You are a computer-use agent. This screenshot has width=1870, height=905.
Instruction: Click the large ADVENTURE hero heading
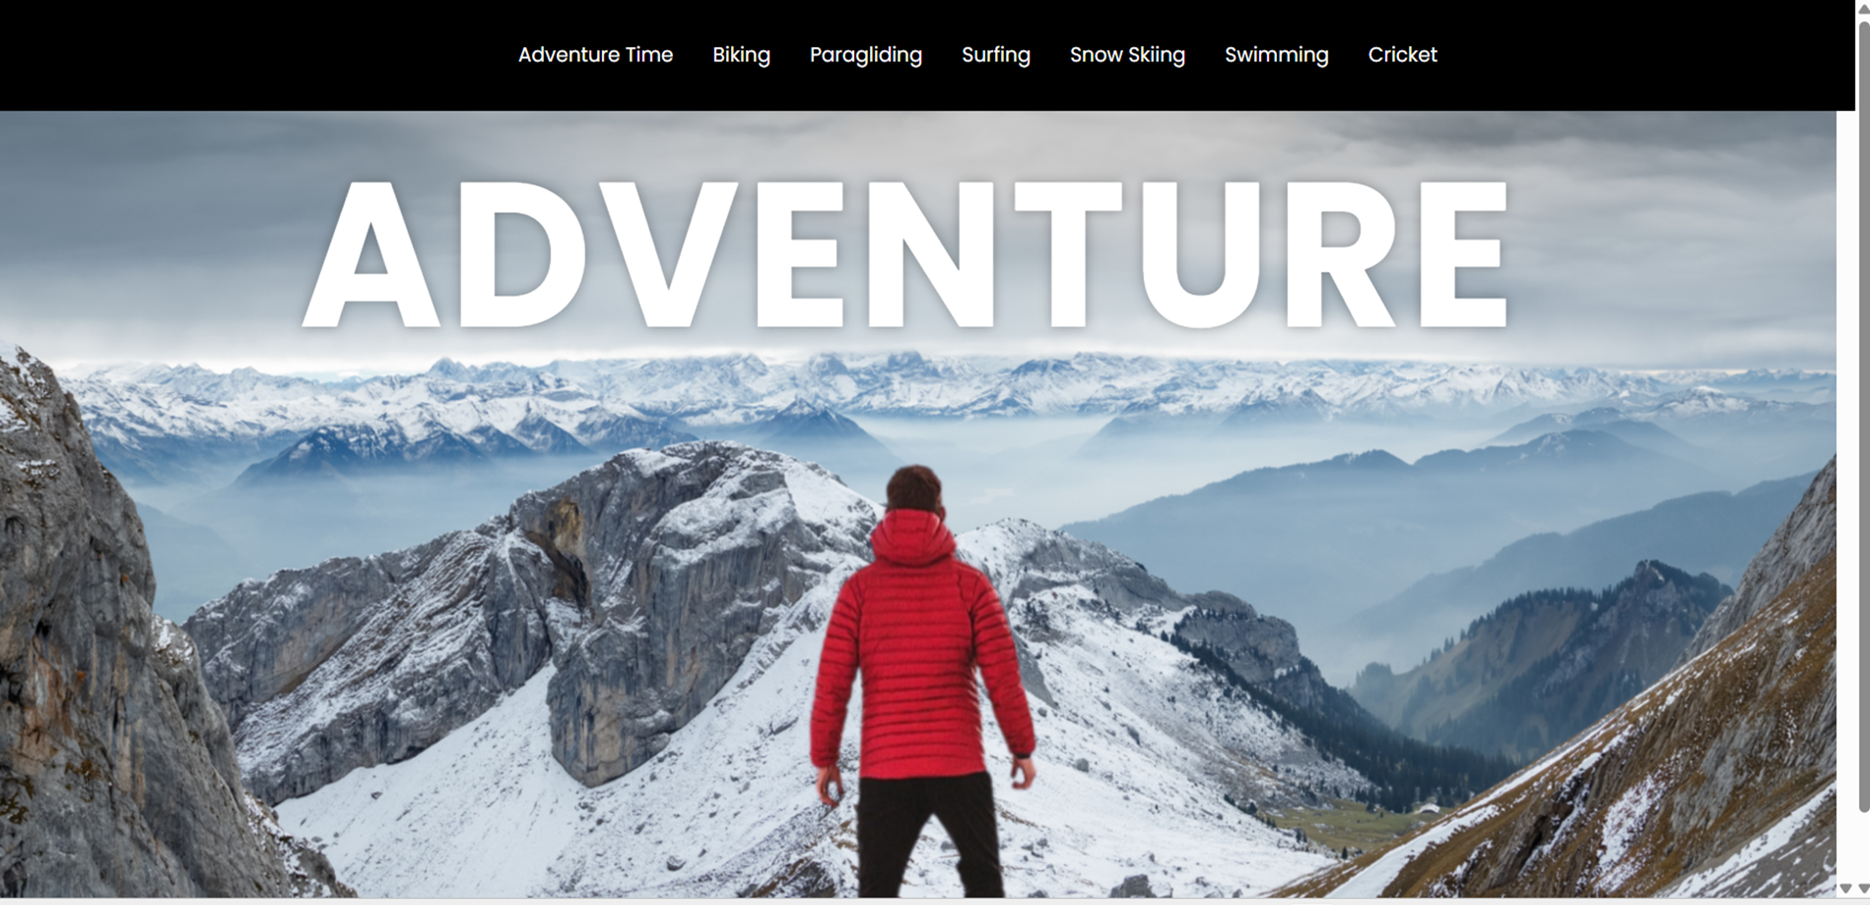click(x=906, y=255)
